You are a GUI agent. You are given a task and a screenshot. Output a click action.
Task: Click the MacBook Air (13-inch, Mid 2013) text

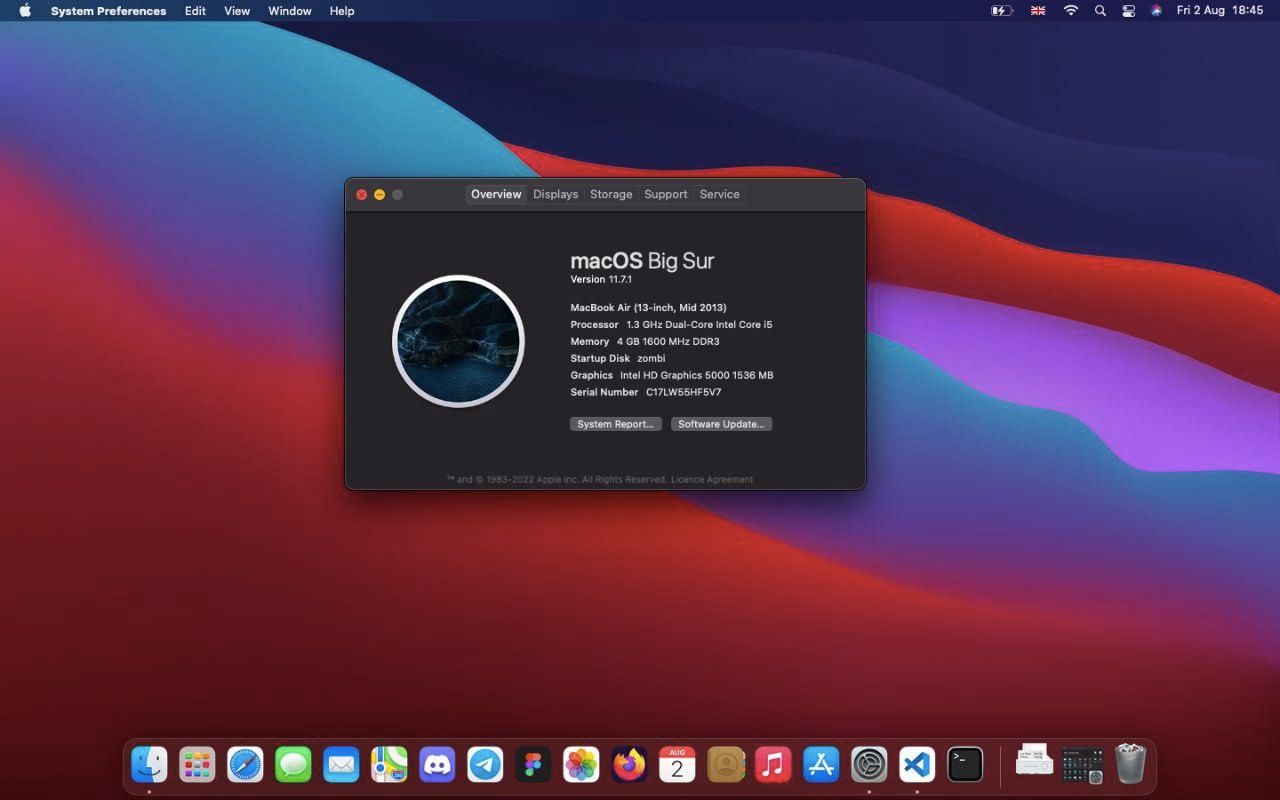tap(648, 307)
